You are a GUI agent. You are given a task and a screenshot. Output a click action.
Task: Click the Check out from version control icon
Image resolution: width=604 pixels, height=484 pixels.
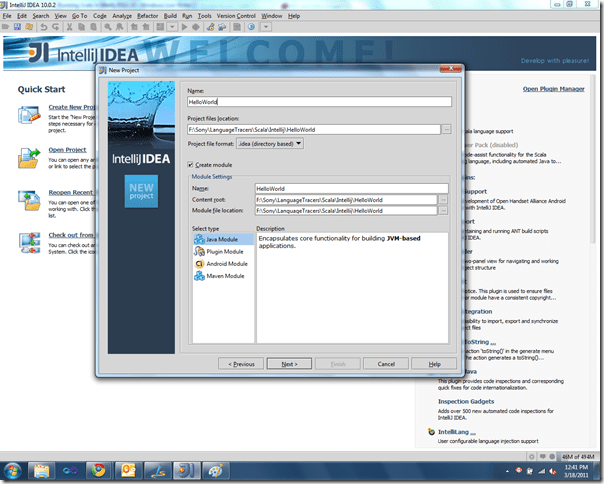click(x=29, y=241)
